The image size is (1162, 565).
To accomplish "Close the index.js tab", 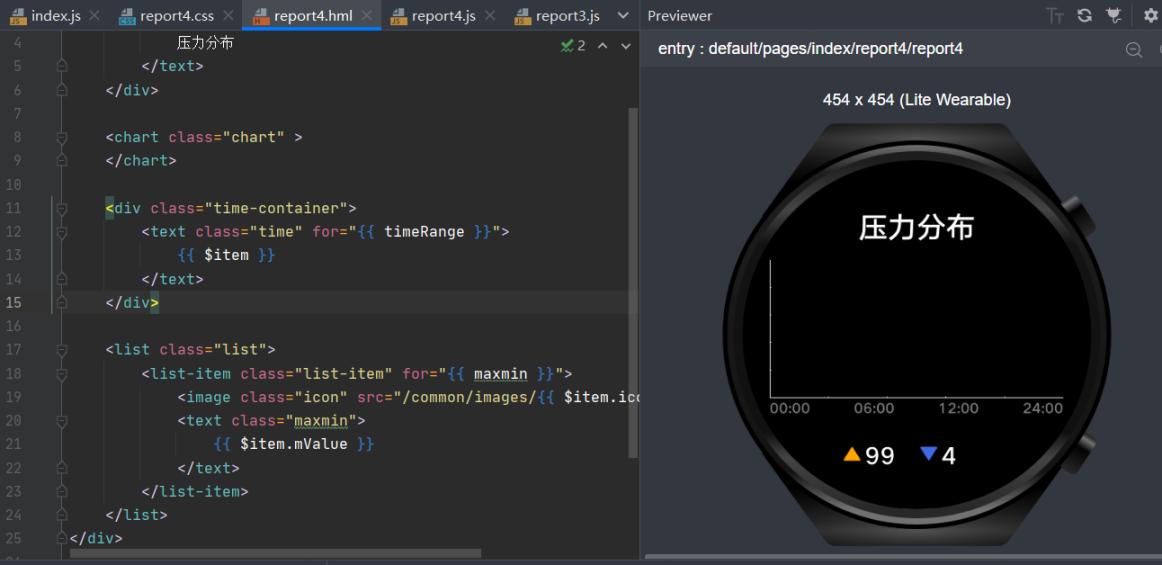I will click(94, 16).
